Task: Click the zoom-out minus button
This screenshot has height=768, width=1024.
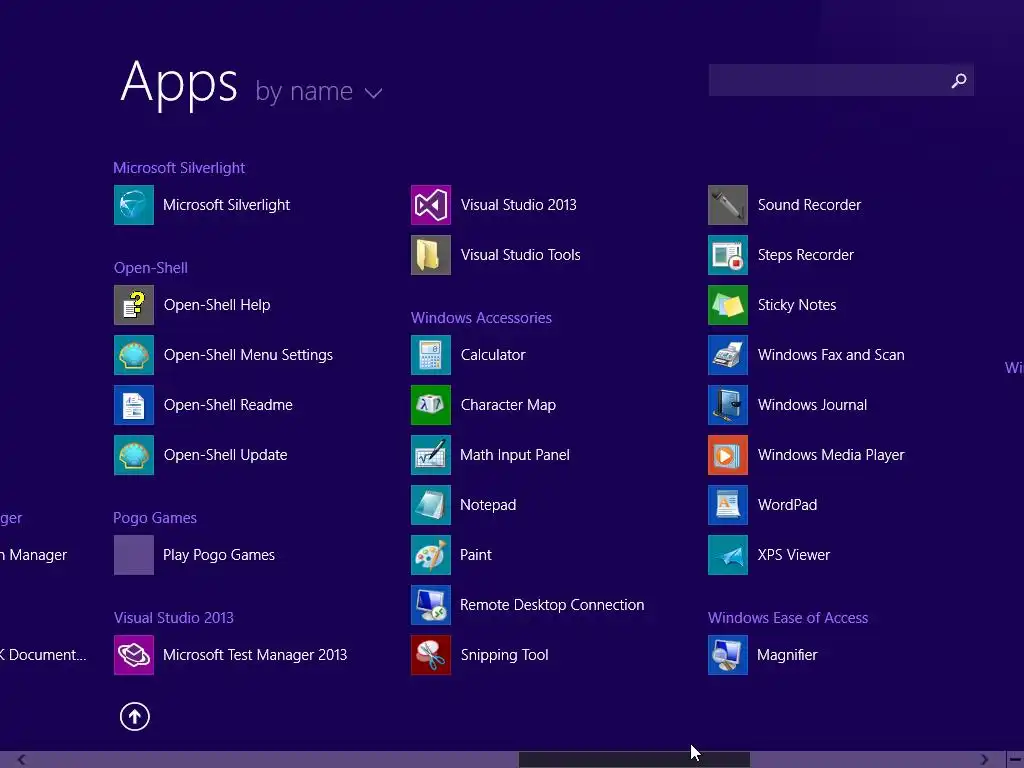Action: click(1016, 760)
